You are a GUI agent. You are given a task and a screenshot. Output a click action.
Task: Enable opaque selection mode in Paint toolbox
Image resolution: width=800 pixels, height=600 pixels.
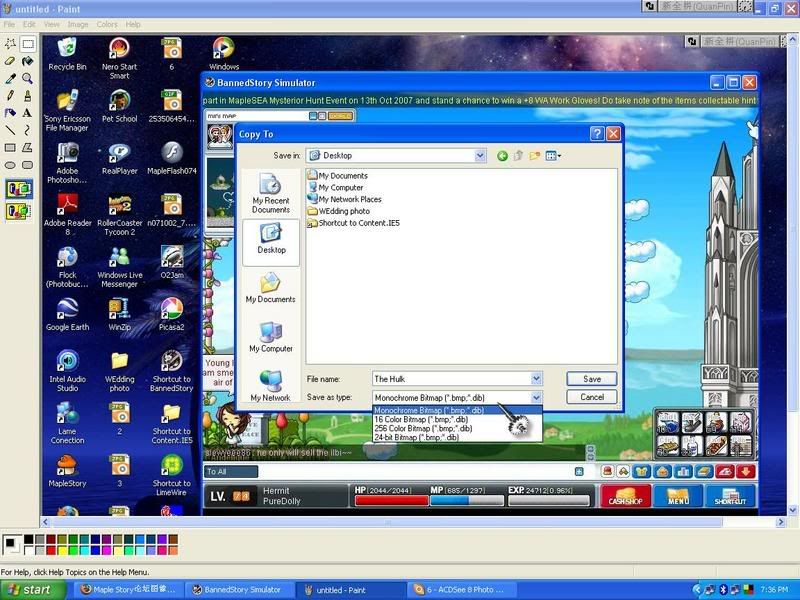click(19, 189)
